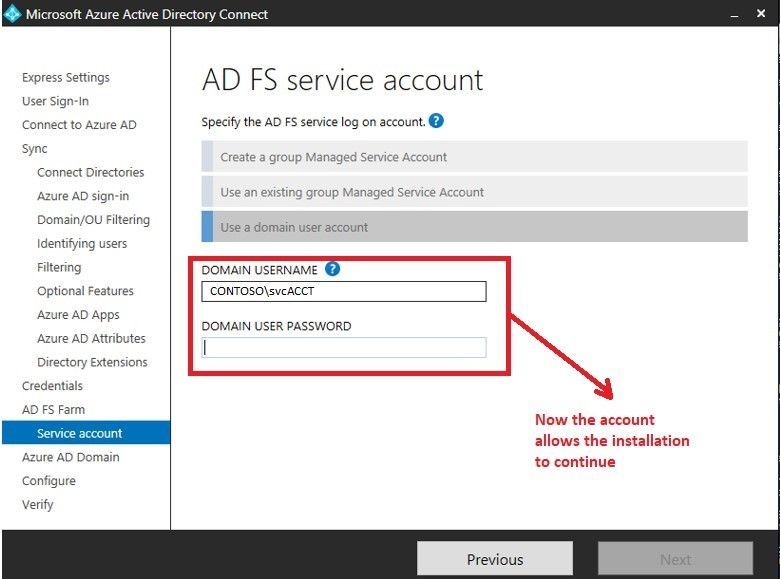The width and height of the screenshot is (780, 579).
Task: Open the Credentials step
Action: pos(52,386)
